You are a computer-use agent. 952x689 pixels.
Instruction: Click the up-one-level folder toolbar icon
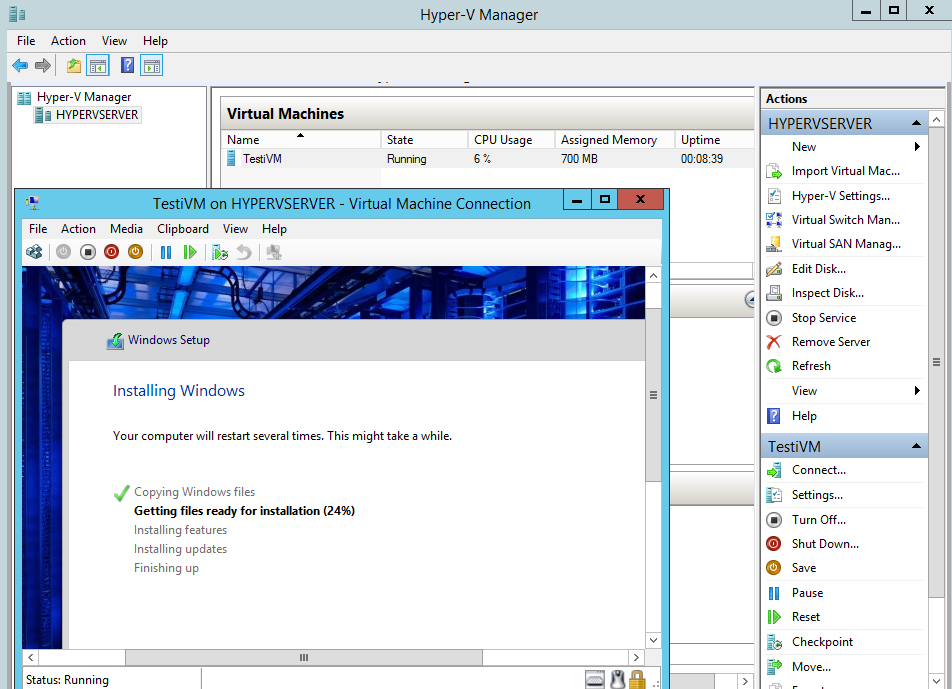click(x=73, y=66)
